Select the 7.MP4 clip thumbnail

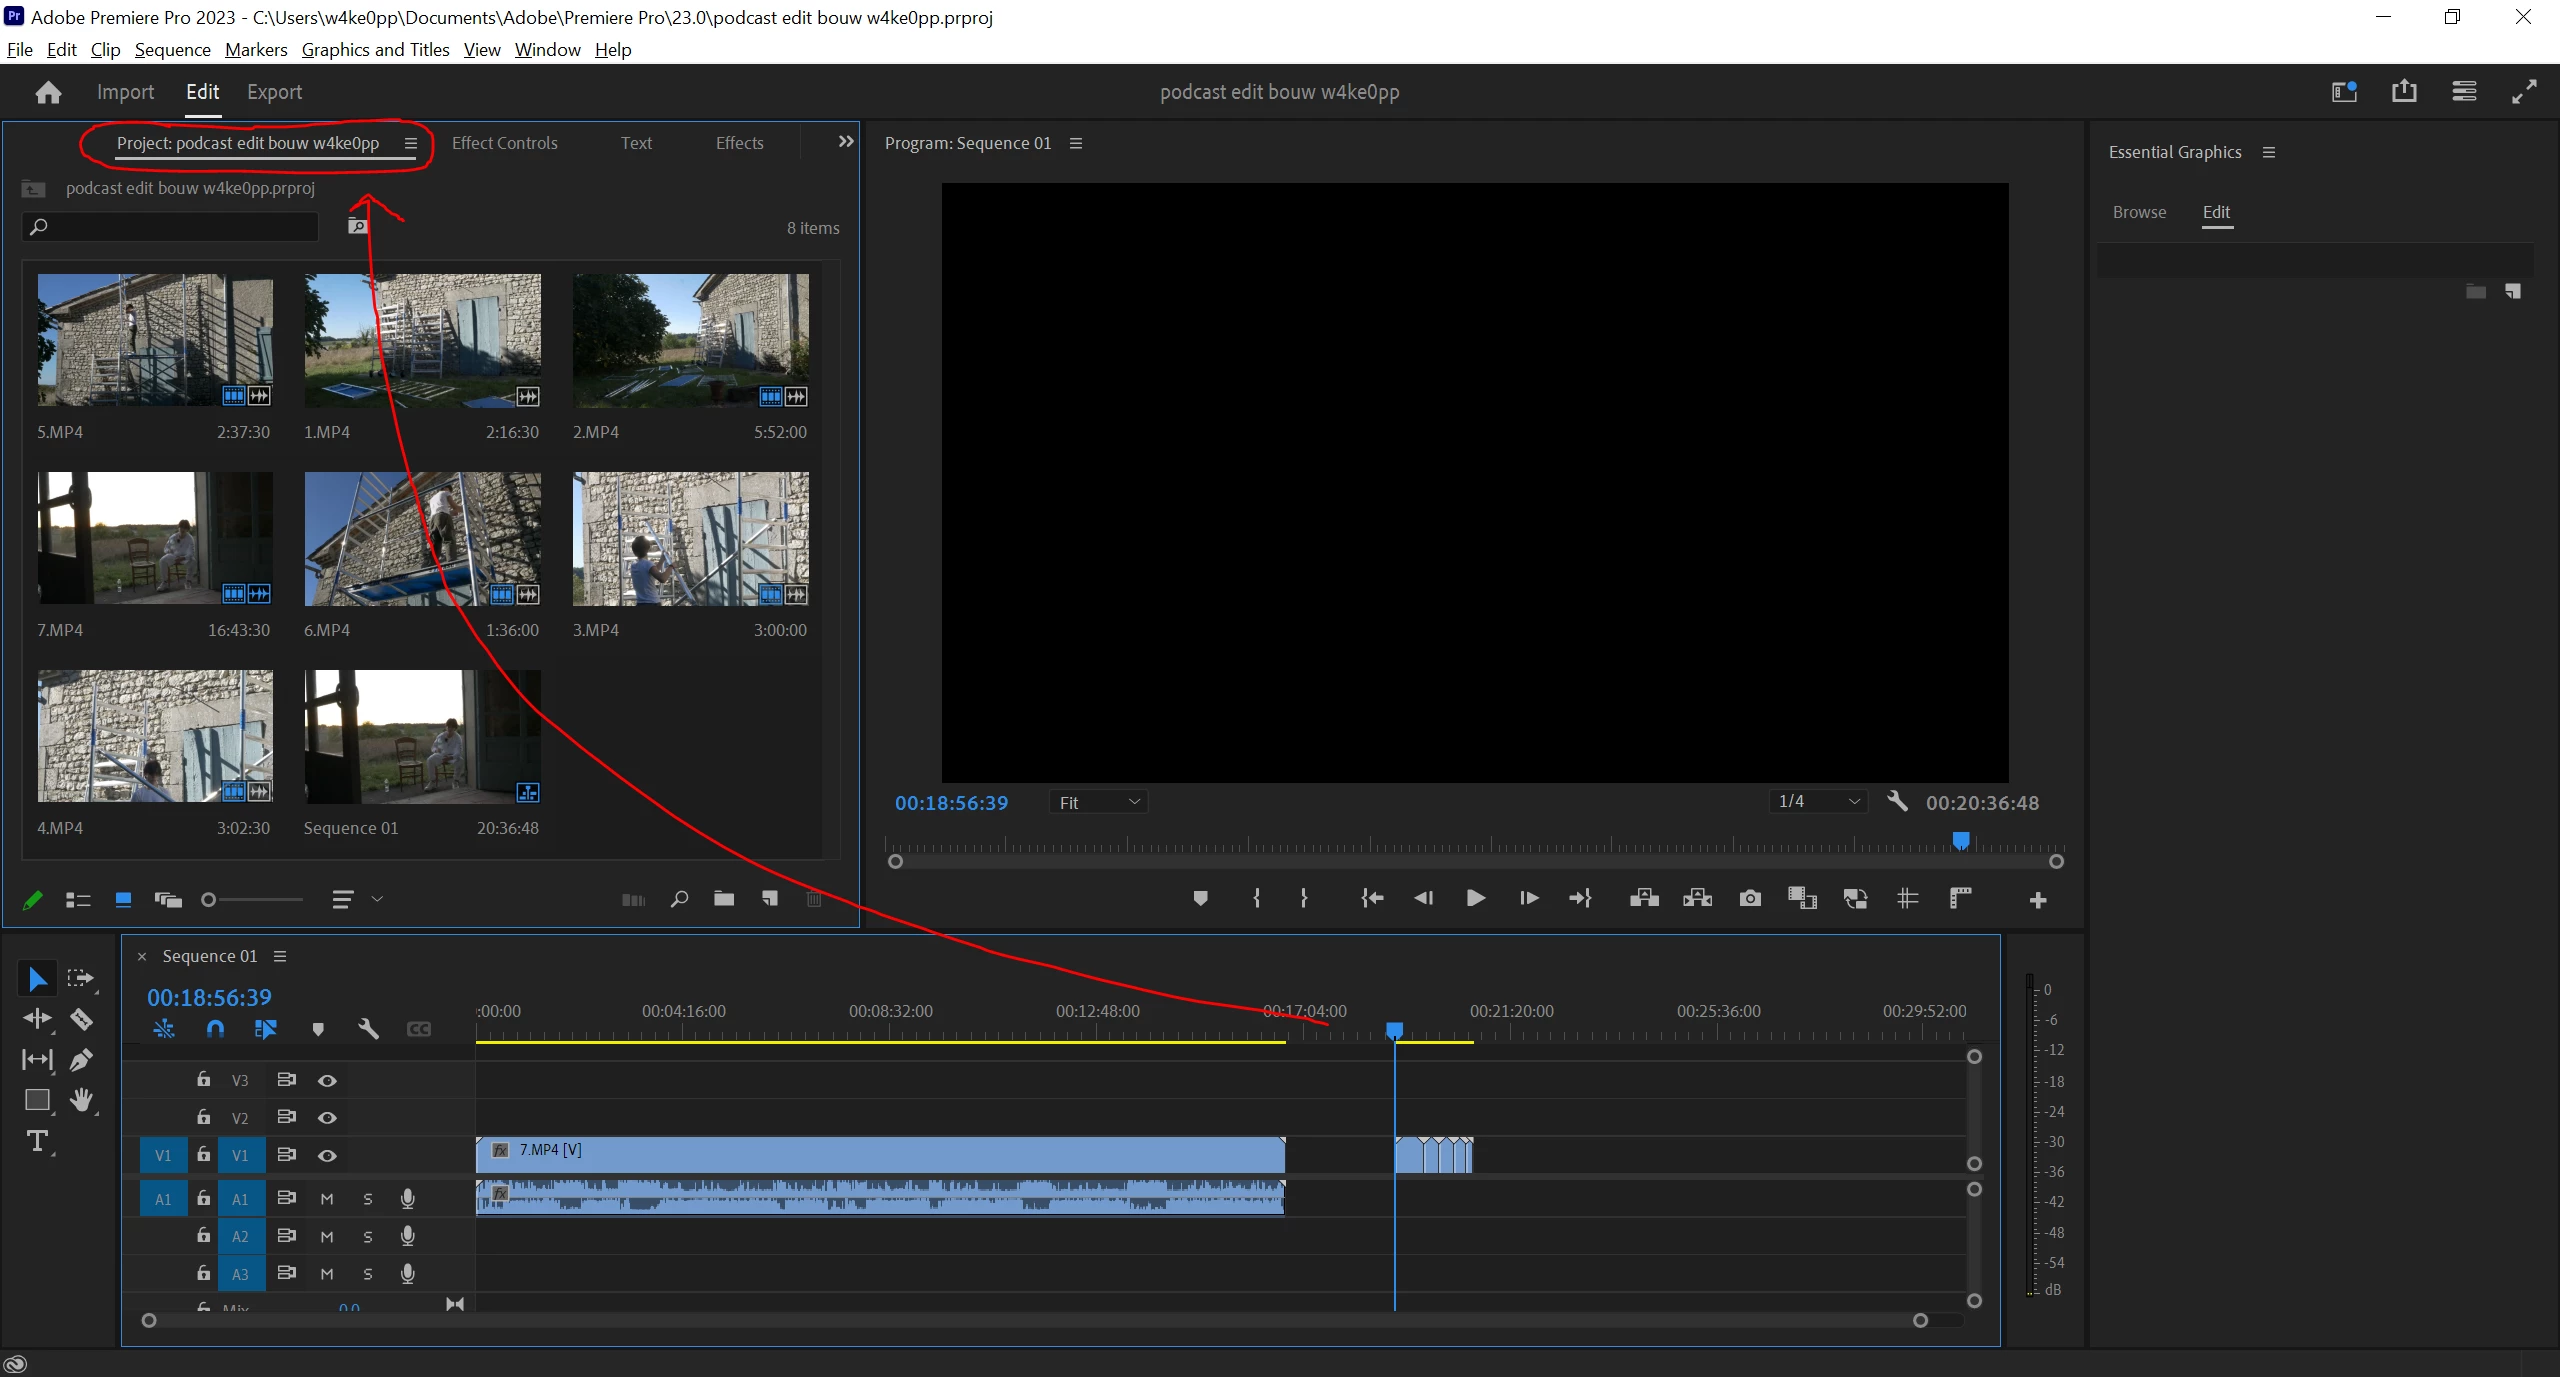(x=155, y=538)
